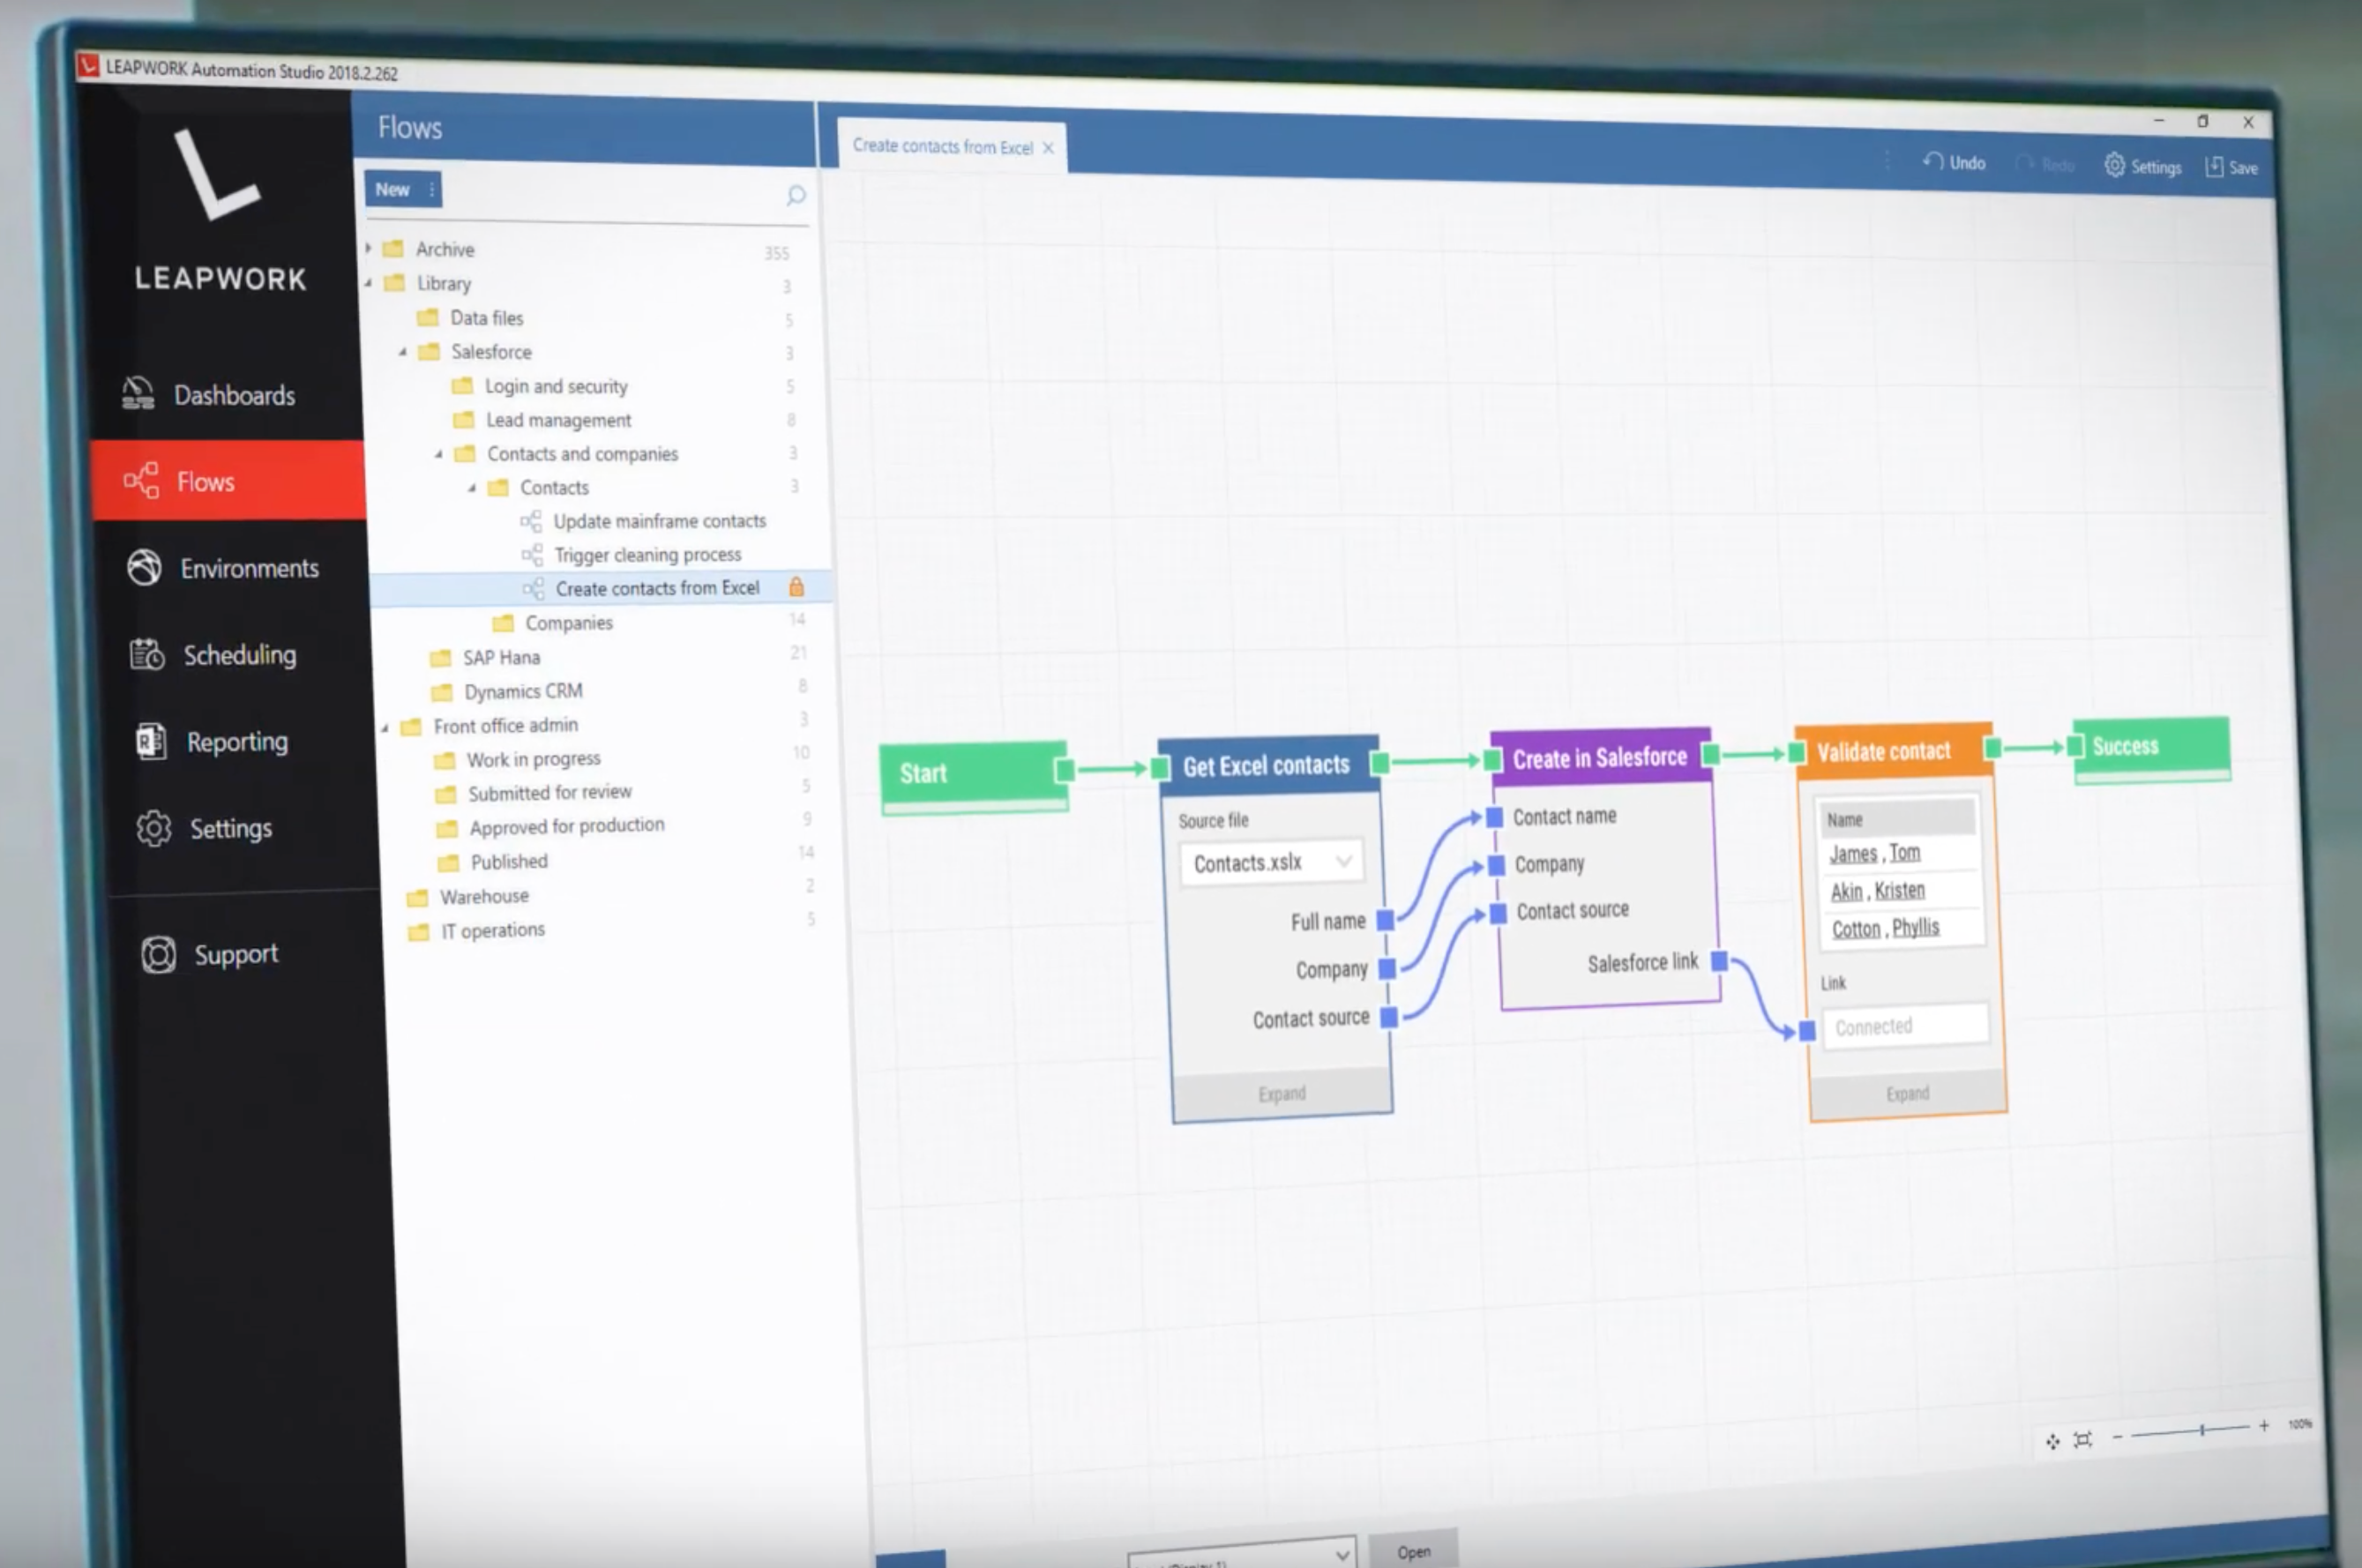Click Expand on Get Excel contacts block
Viewport: 2362px width, 1568px height.
tap(1282, 1093)
